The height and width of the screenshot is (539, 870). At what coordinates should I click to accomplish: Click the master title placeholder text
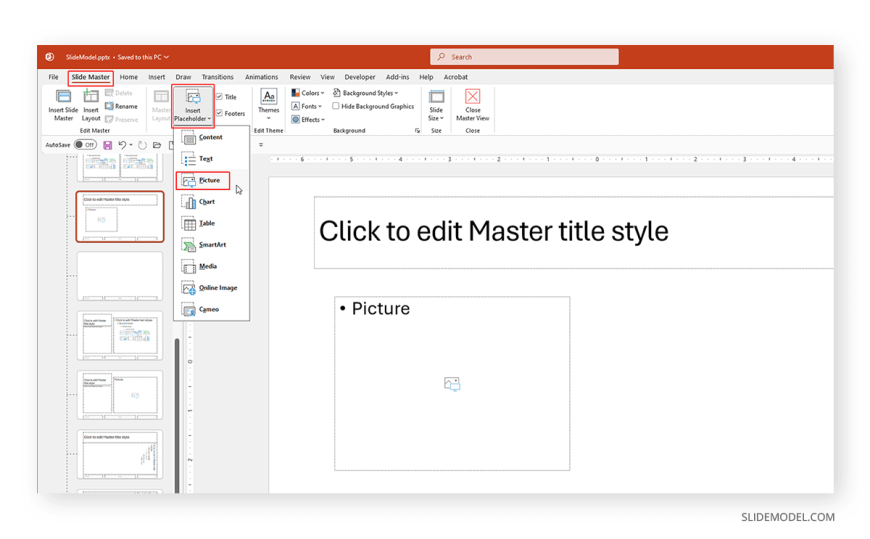(493, 231)
